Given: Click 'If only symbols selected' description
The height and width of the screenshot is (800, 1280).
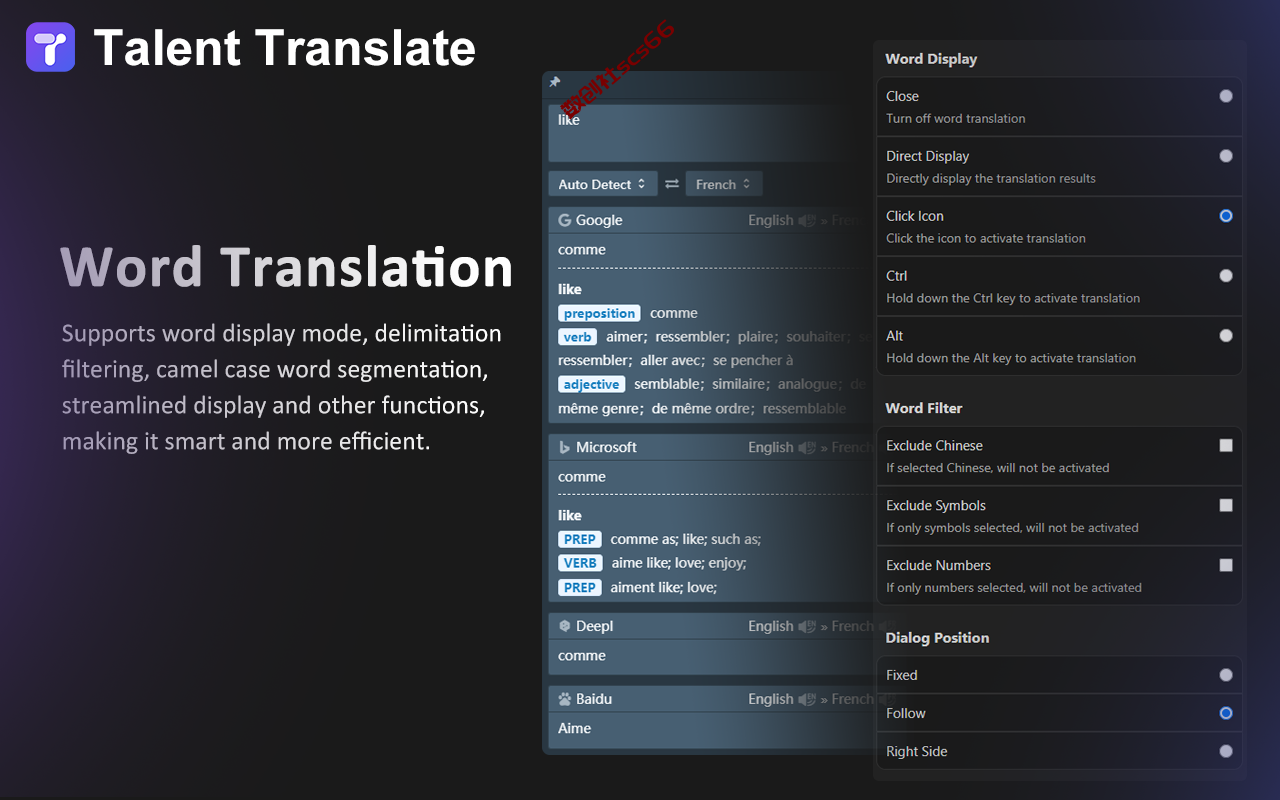Looking at the screenshot, I should (x=1012, y=528).
